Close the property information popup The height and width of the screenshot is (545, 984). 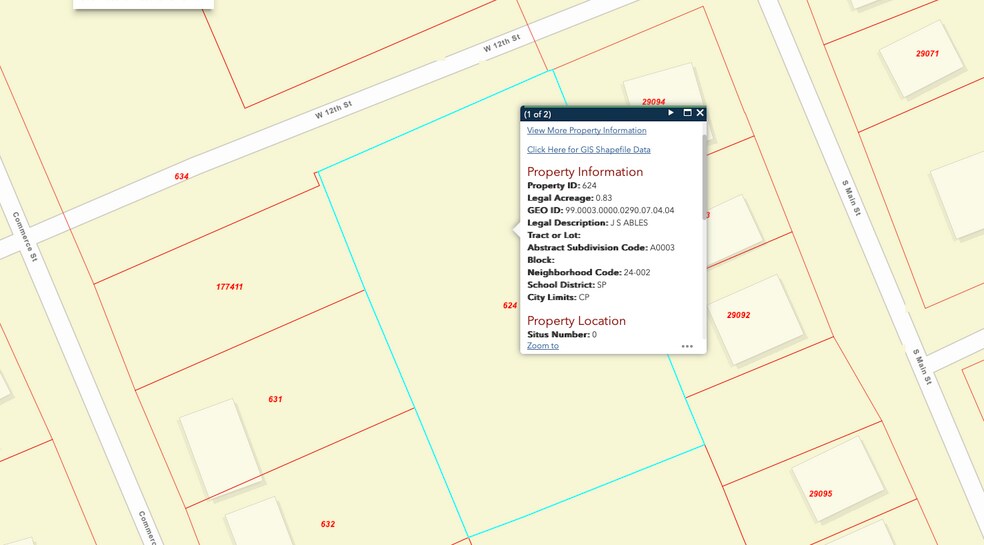[700, 113]
